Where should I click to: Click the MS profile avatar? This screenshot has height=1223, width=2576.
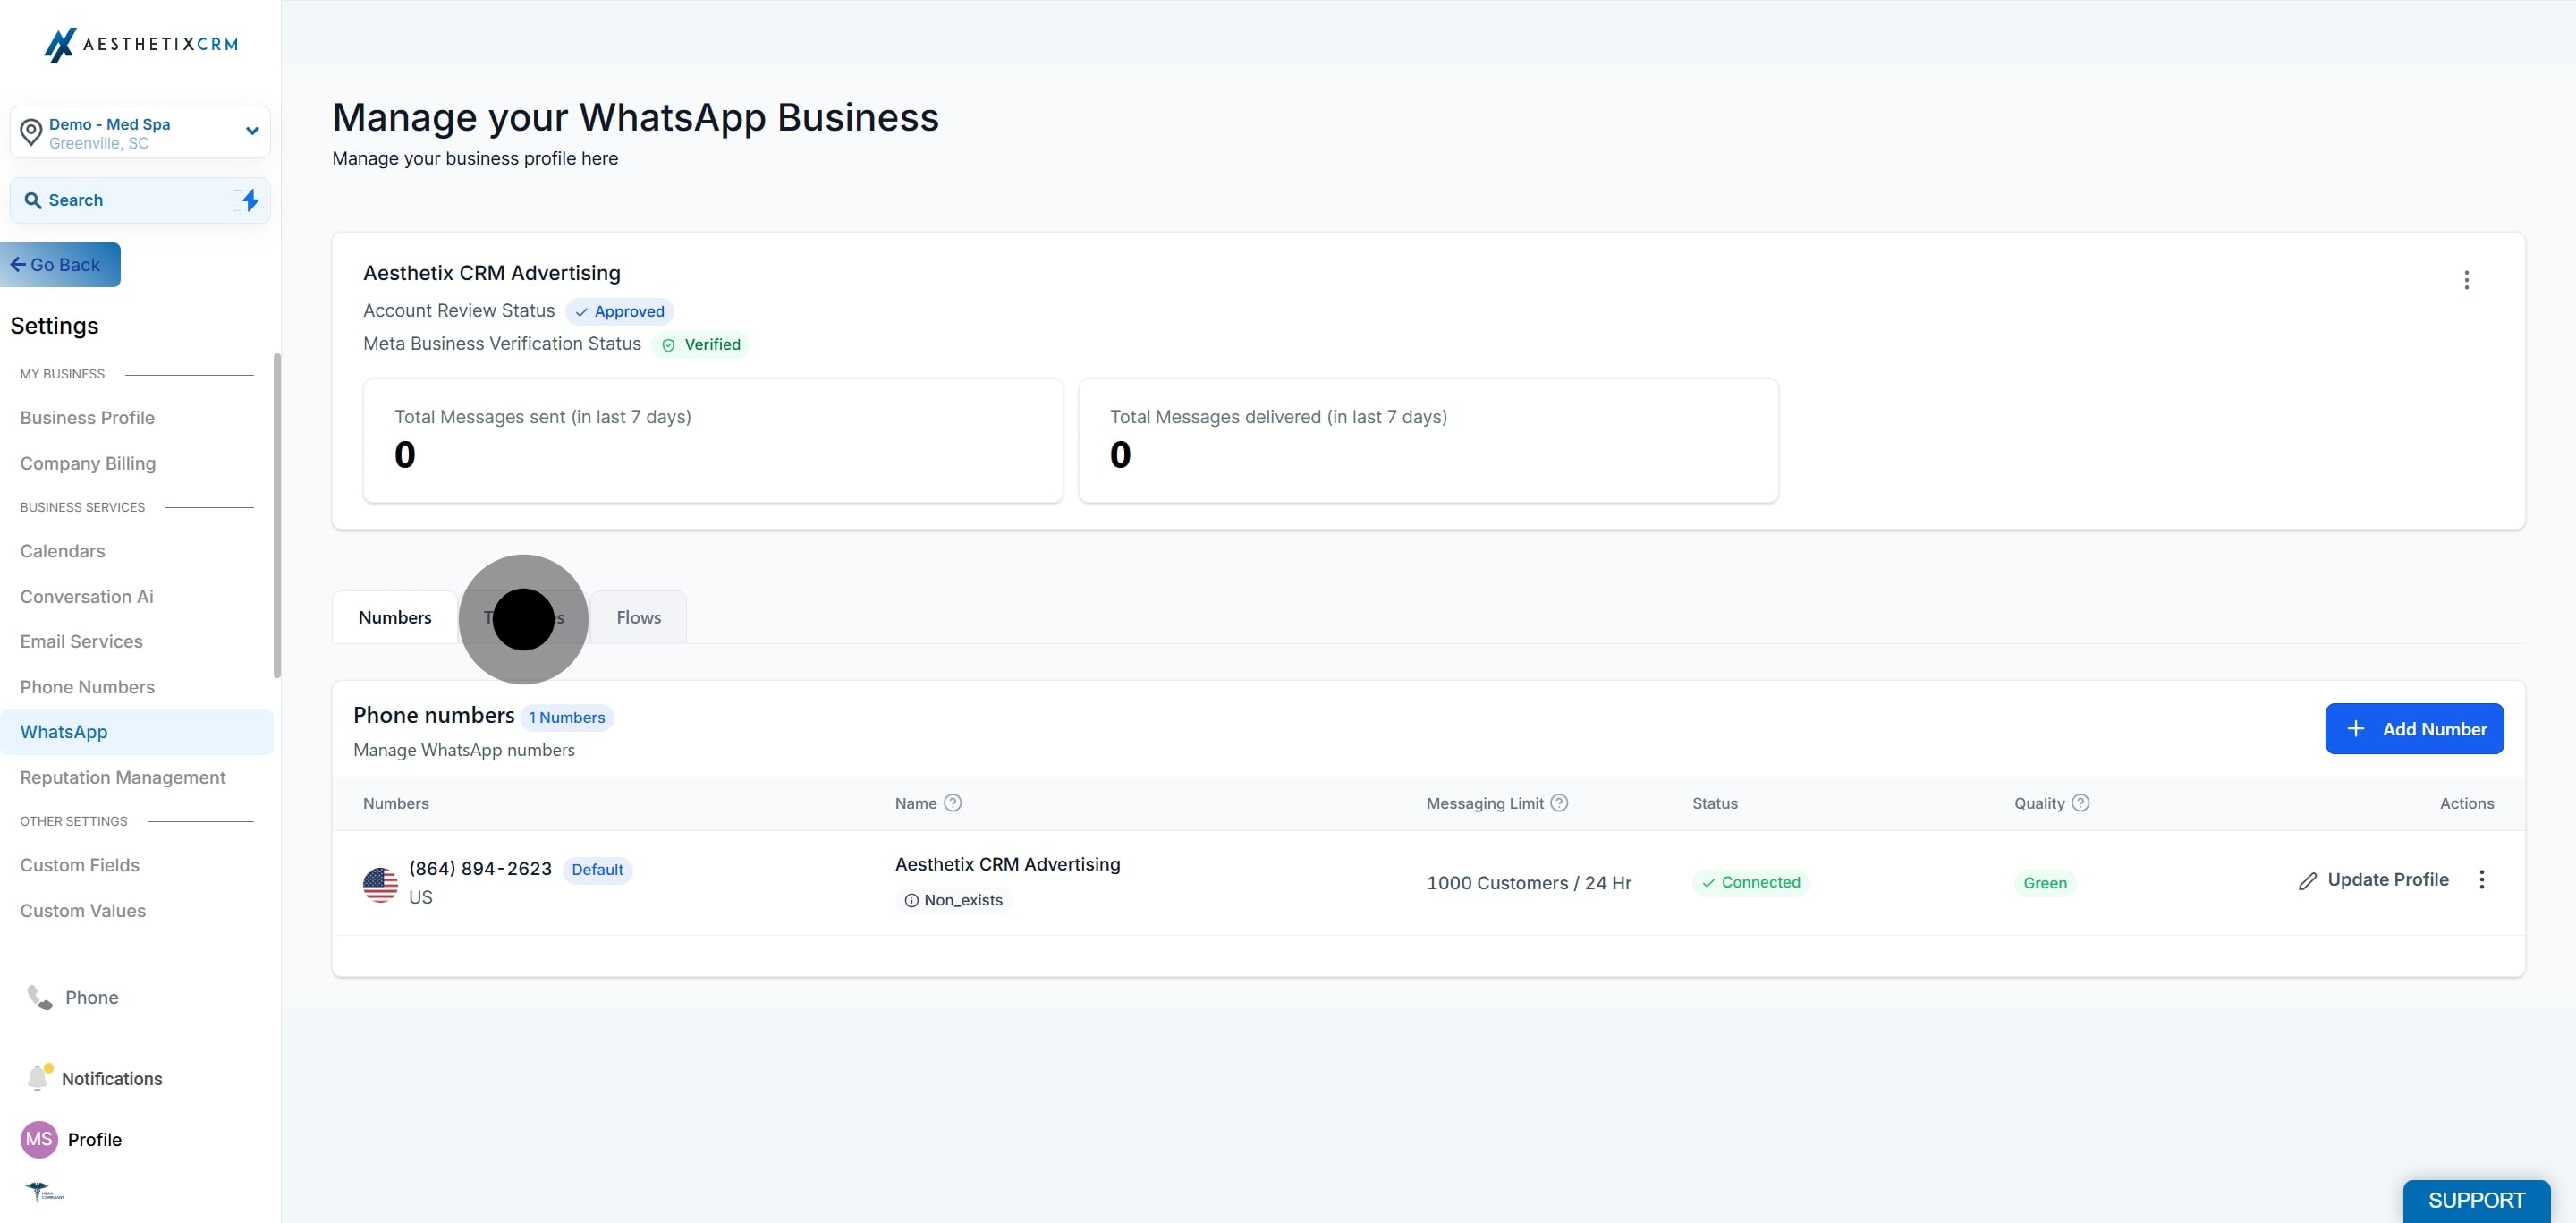39,1139
